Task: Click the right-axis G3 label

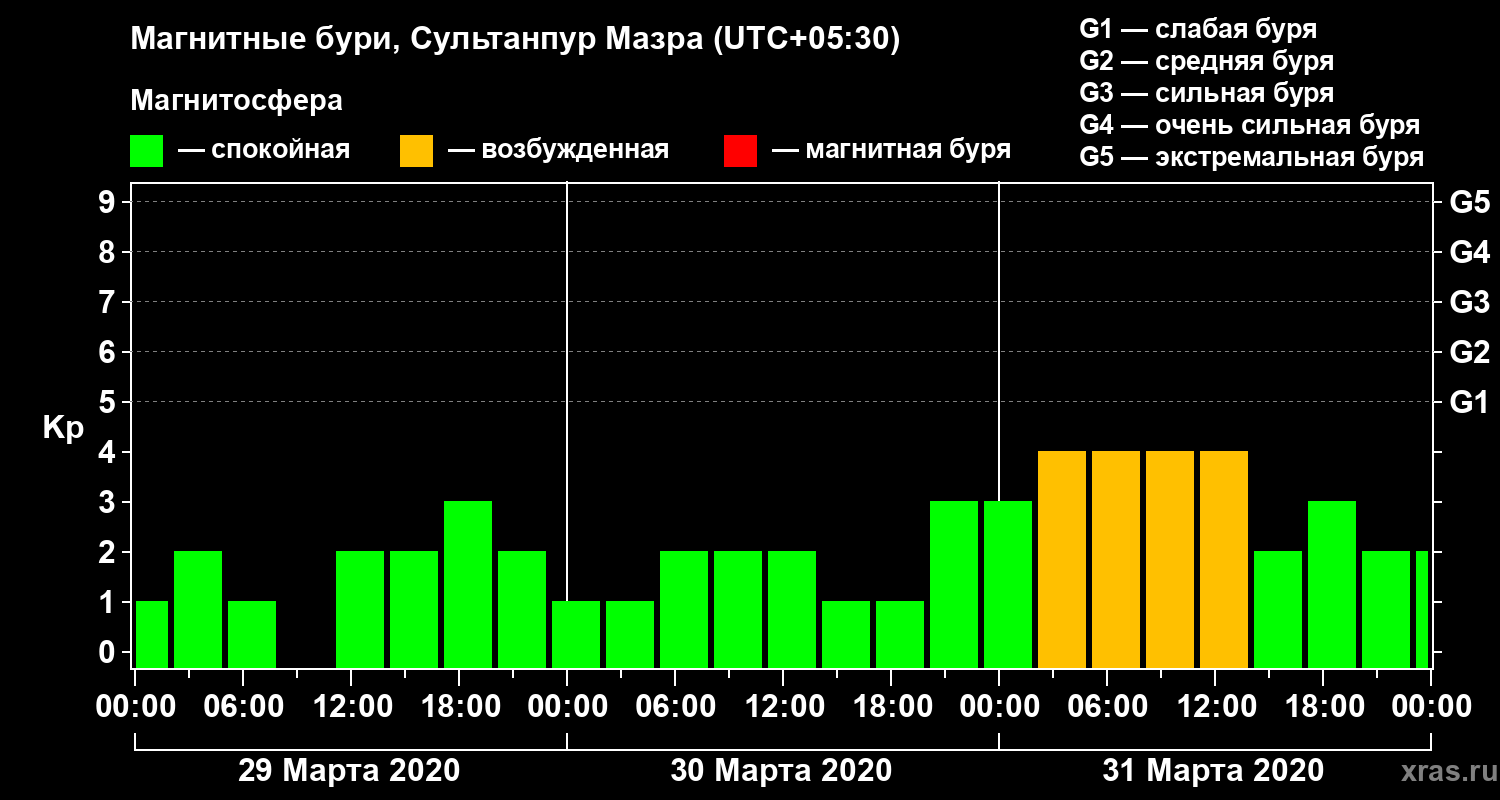Action: 1469,302
